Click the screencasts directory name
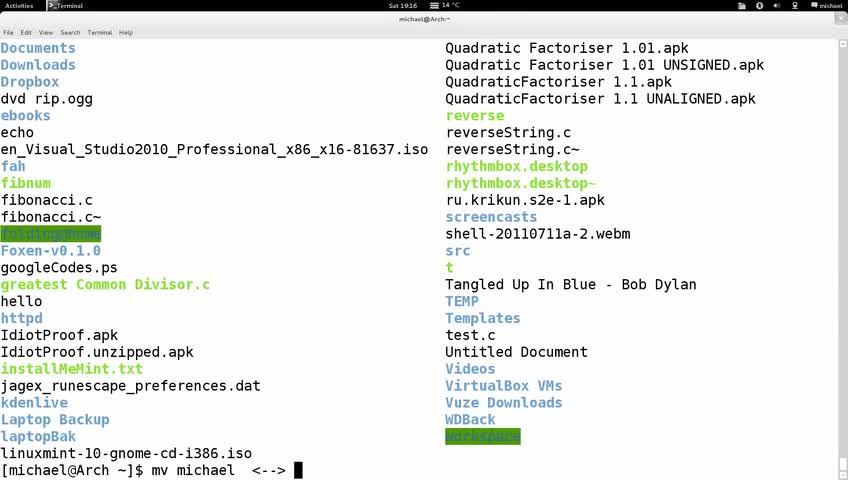The image size is (848, 480). [491, 217]
